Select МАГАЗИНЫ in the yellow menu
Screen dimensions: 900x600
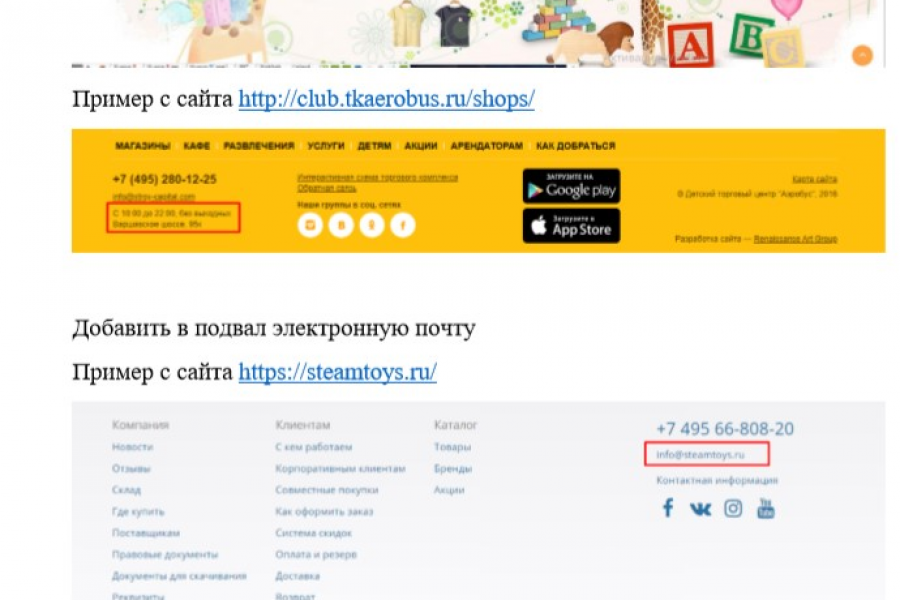pos(143,146)
